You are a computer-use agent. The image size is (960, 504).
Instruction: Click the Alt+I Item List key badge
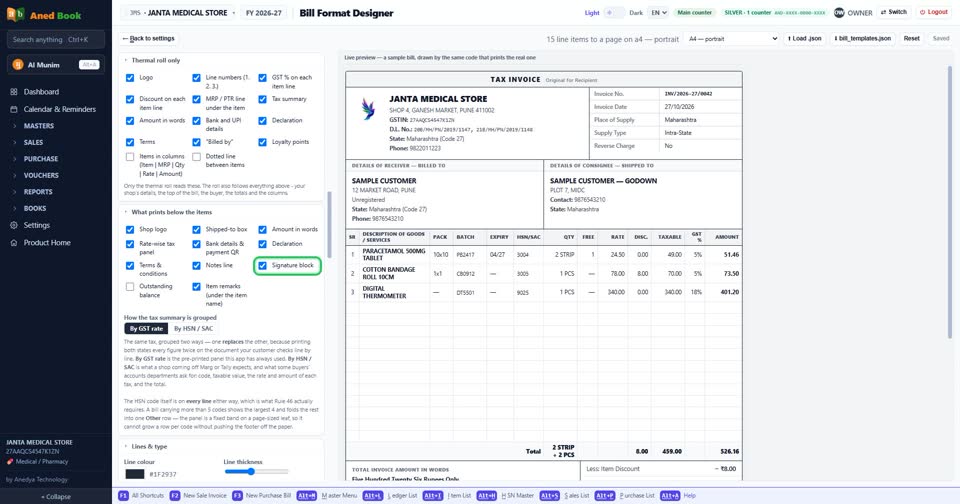coord(432,495)
